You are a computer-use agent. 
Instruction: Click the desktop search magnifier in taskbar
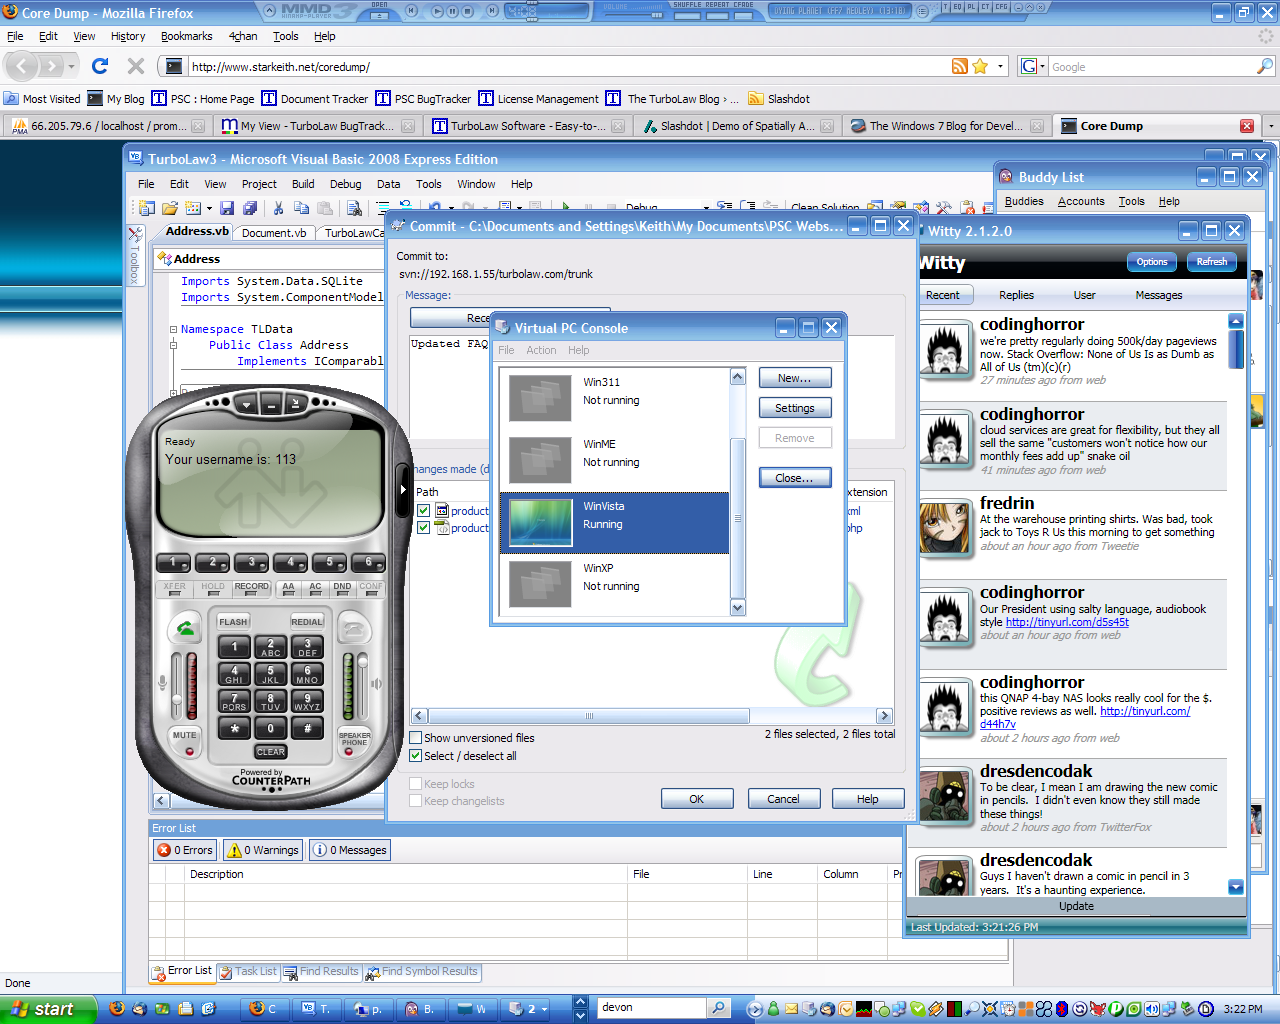coord(719,1008)
